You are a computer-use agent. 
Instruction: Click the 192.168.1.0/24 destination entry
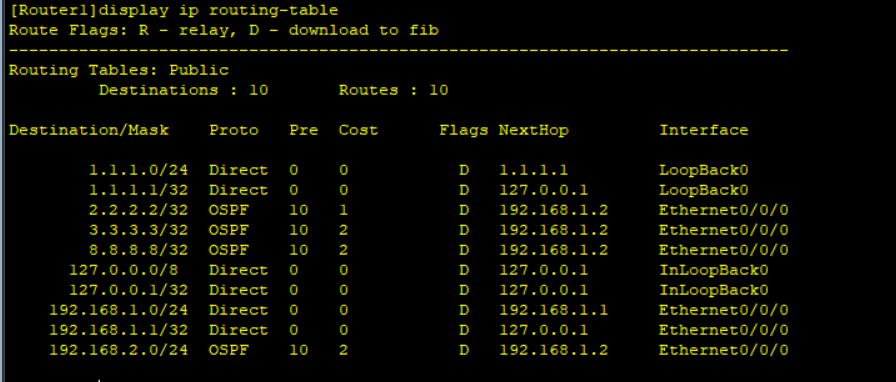[119, 310]
